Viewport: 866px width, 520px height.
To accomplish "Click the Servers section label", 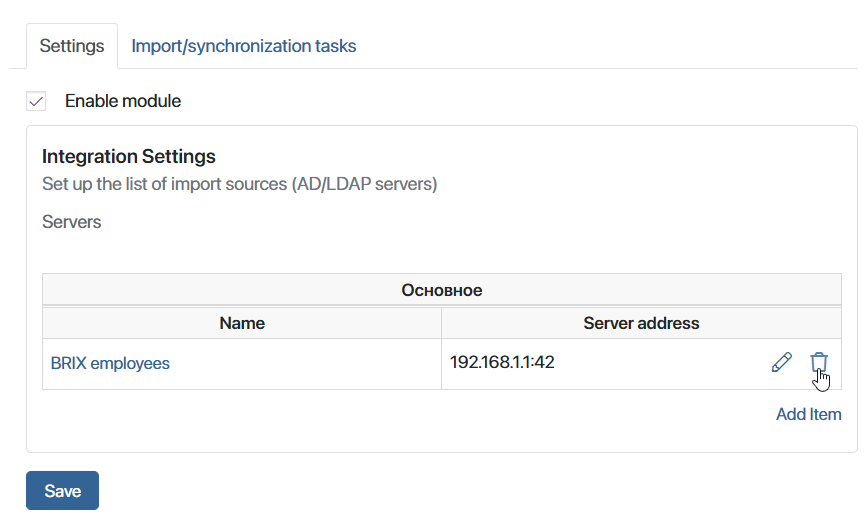I will click(72, 222).
